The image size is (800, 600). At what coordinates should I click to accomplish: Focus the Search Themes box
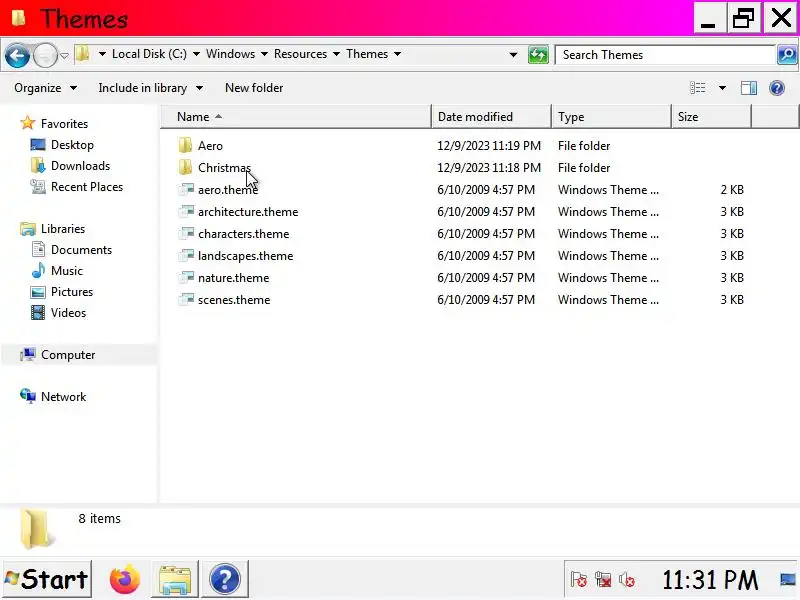[665, 55]
